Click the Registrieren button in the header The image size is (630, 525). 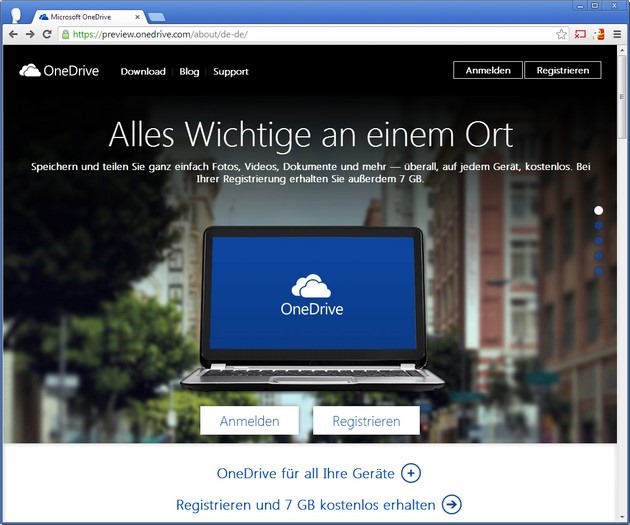[563, 70]
